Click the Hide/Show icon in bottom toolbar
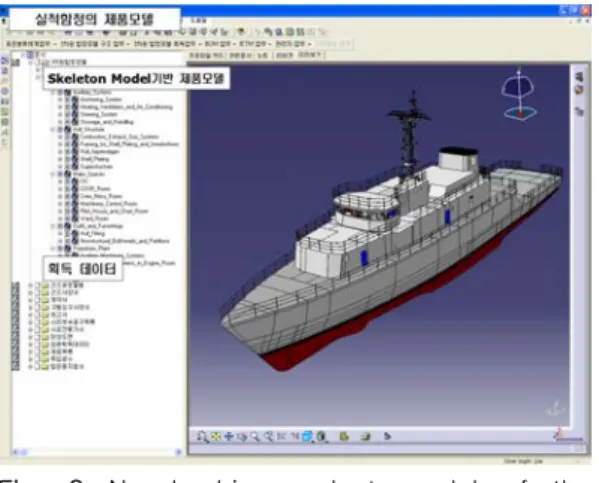This screenshot has height=483, width=599. (344, 436)
